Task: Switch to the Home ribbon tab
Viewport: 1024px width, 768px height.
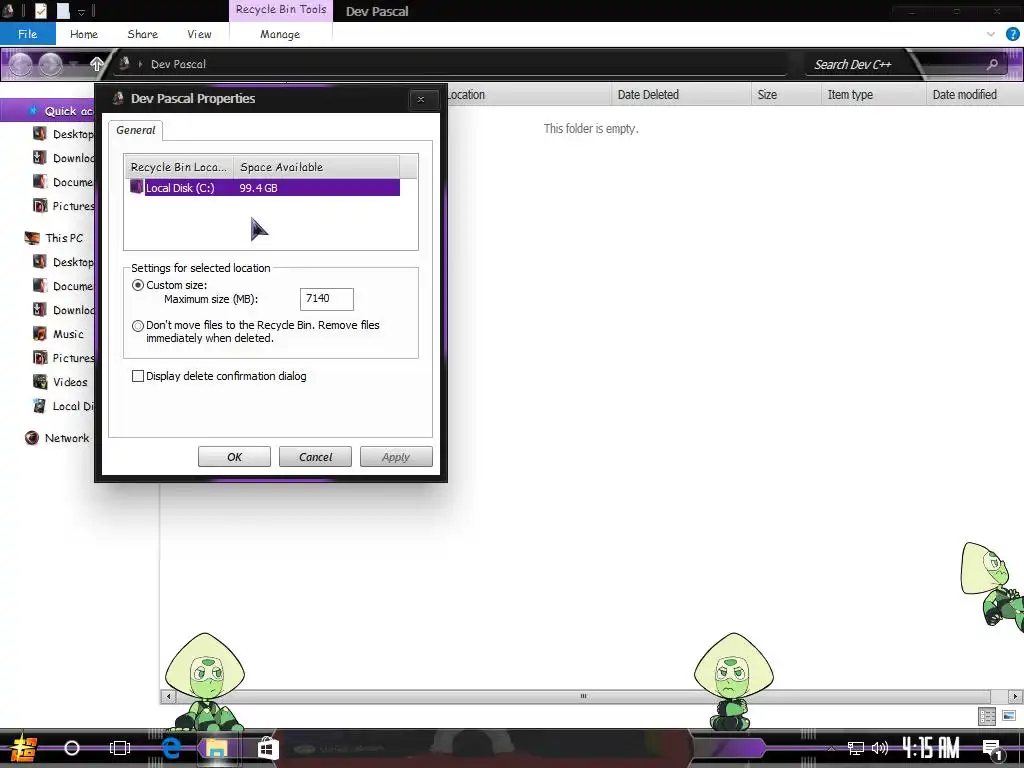Action: [84, 34]
